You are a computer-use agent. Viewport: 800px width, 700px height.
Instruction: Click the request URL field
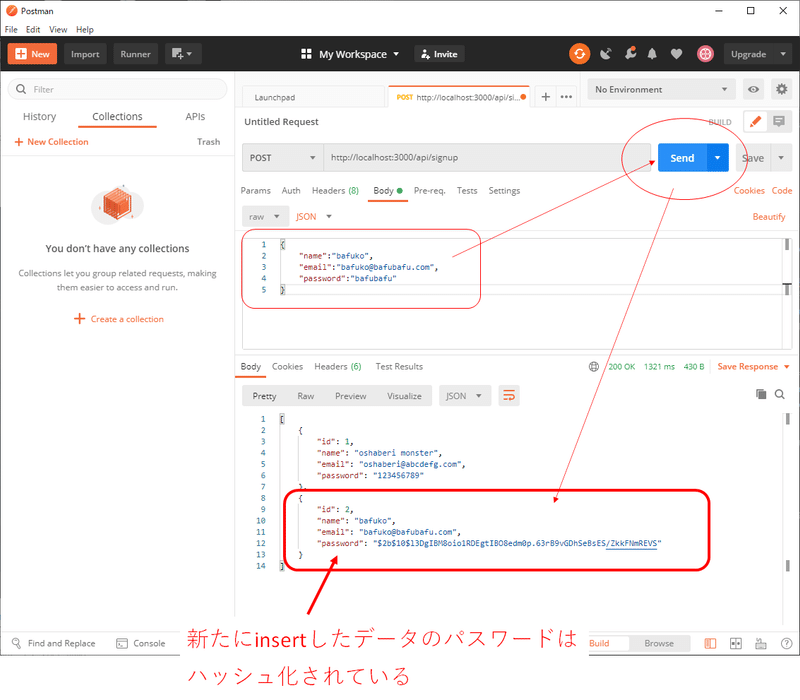[x=487, y=158]
